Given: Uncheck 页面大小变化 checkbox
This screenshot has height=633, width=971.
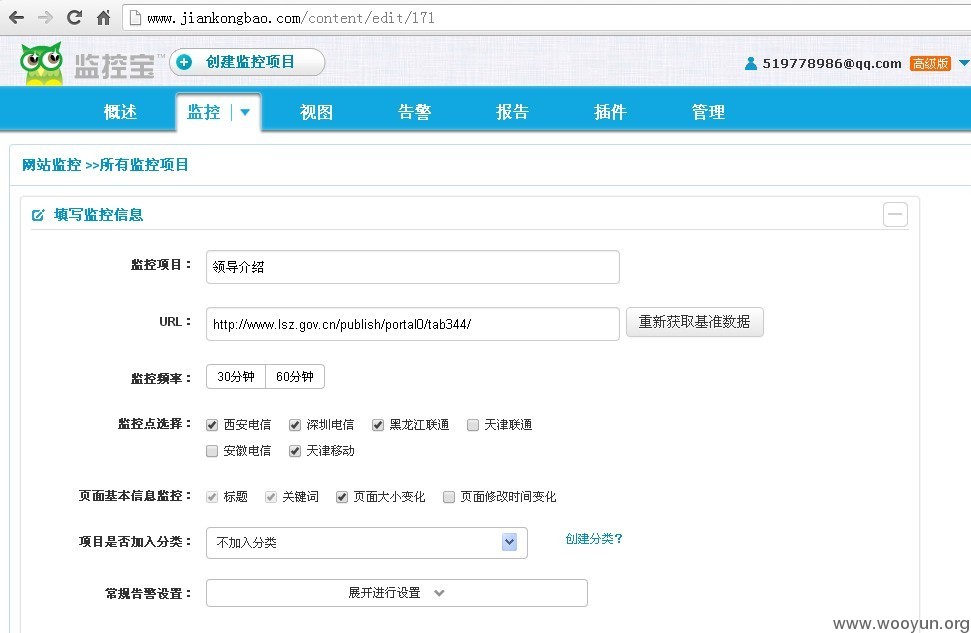Looking at the screenshot, I should point(342,497).
